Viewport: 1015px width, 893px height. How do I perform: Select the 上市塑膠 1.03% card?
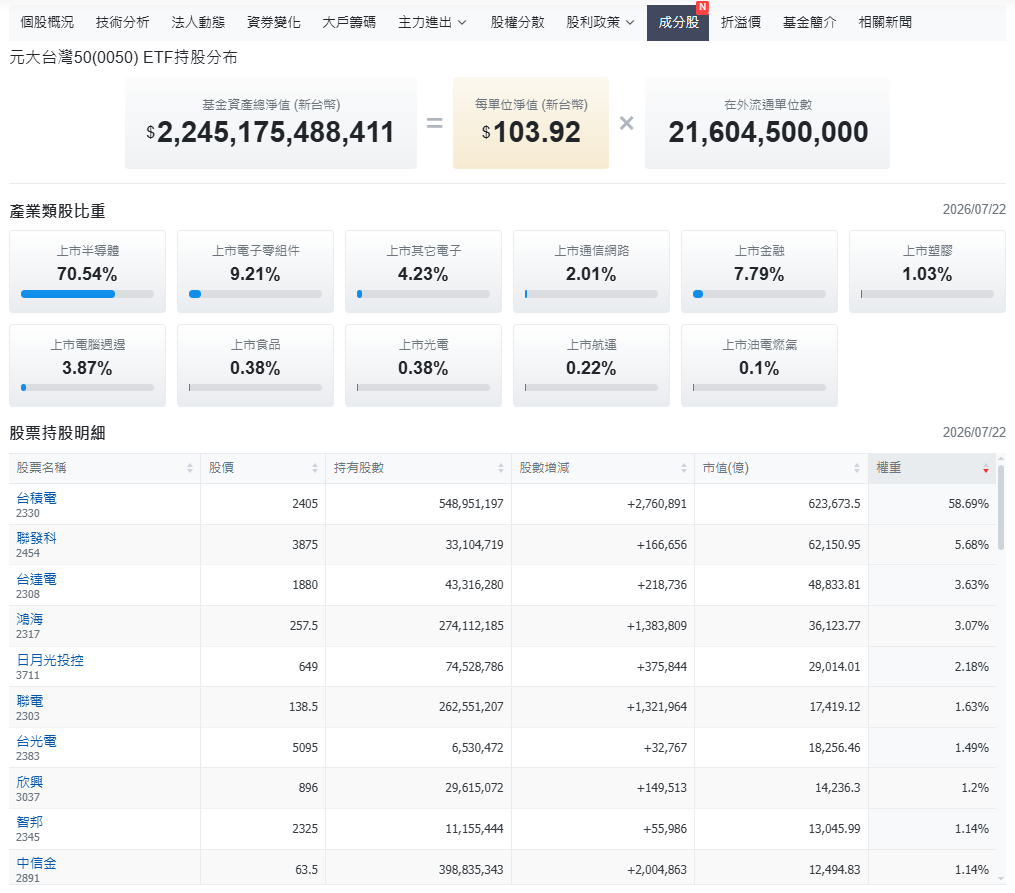coord(927,272)
